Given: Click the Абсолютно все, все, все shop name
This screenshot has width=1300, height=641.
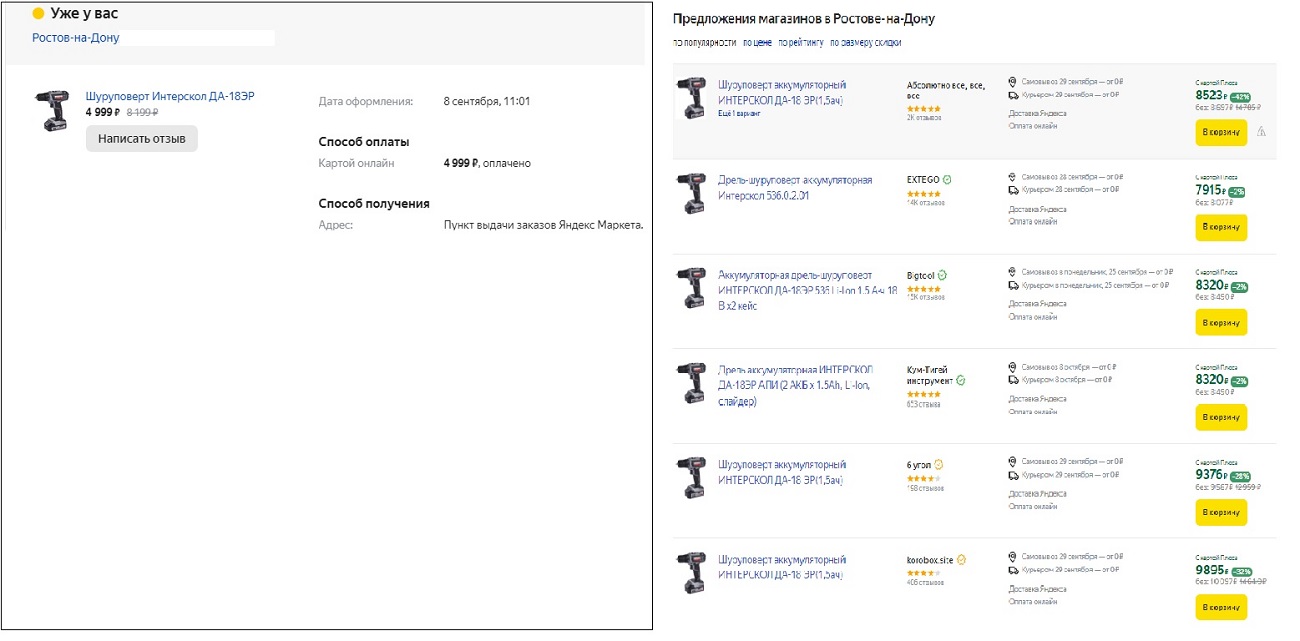Looking at the screenshot, I should (945, 90).
